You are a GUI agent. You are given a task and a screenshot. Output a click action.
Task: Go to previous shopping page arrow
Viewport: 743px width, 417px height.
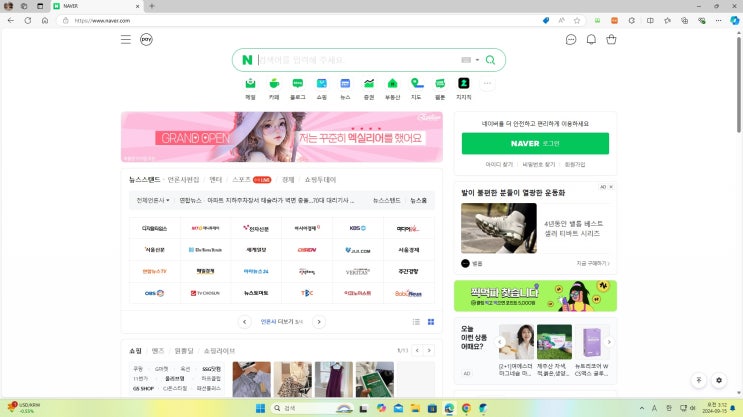(x=417, y=350)
